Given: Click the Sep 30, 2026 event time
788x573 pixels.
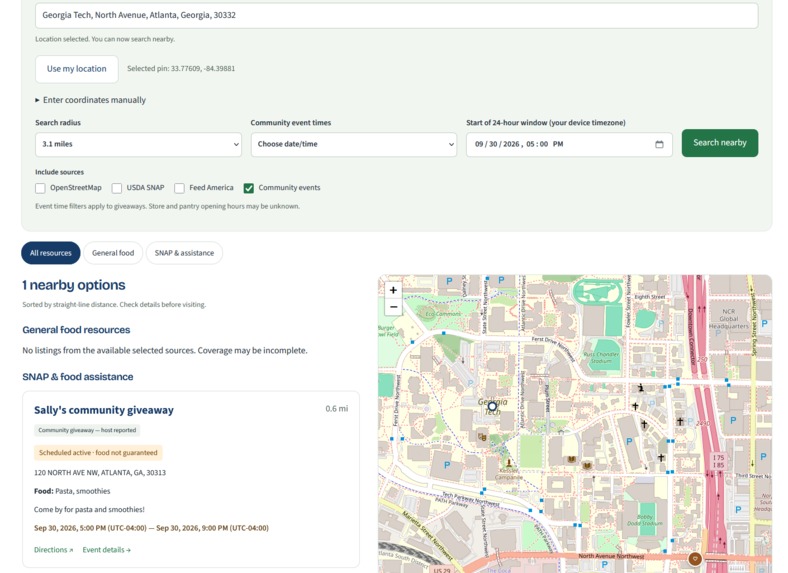Looking at the screenshot, I should [x=151, y=528].
